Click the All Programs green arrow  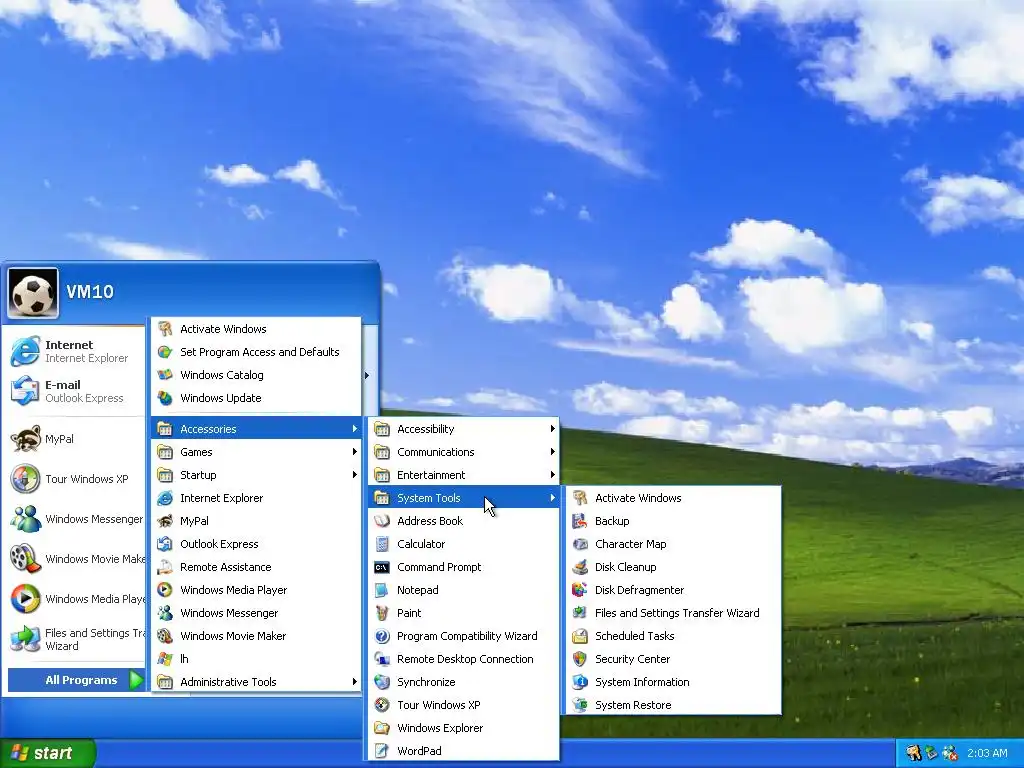click(x=135, y=680)
